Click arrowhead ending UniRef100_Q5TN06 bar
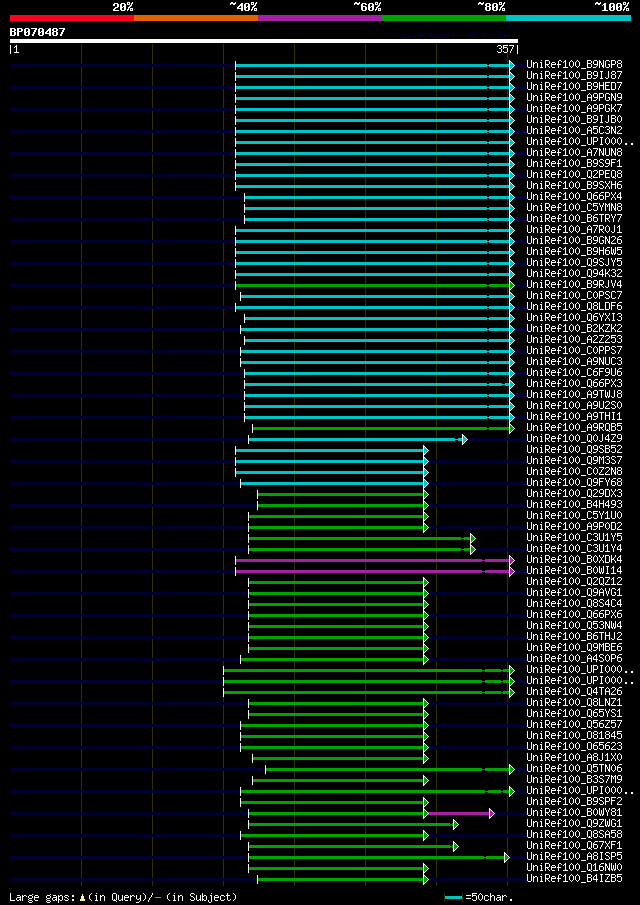 pyautogui.click(x=511, y=769)
